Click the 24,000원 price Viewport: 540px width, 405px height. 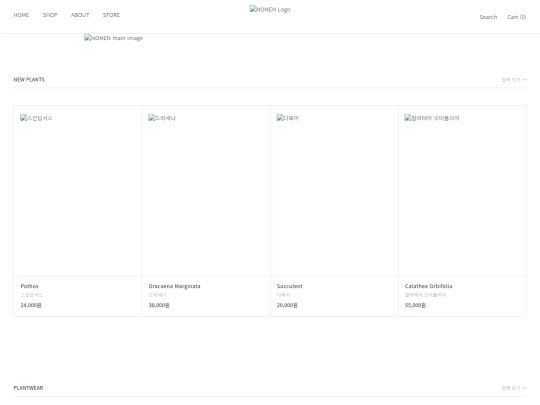pyautogui.click(x=31, y=305)
